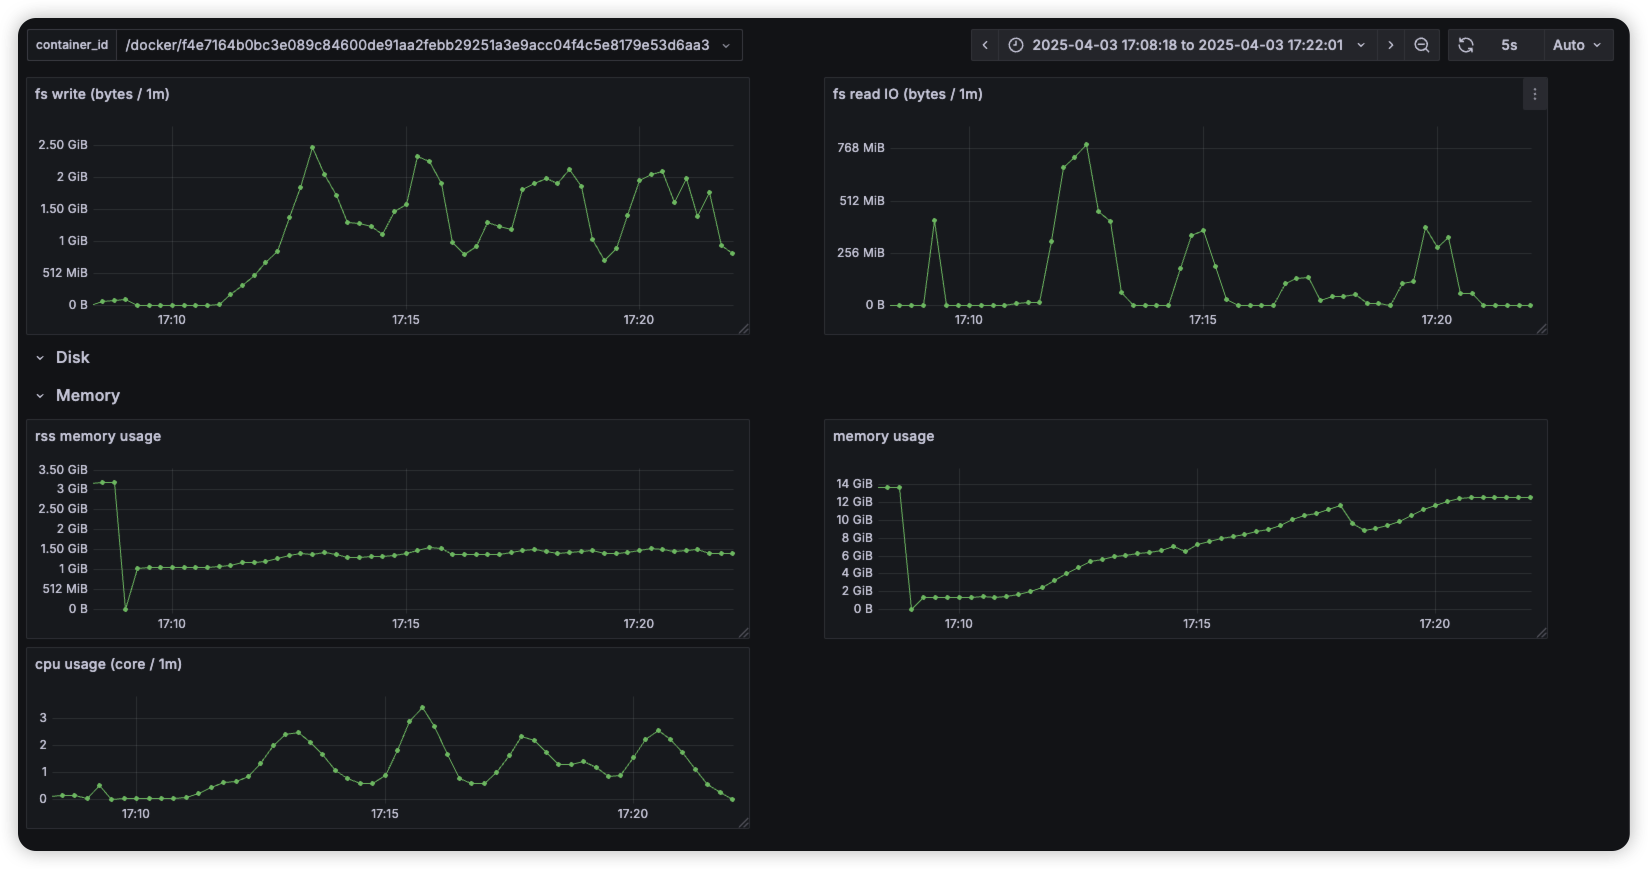This screenshot has width=1648, height=869.
Task: Click the 5s refresh interval button
Action: point(1509,45)
